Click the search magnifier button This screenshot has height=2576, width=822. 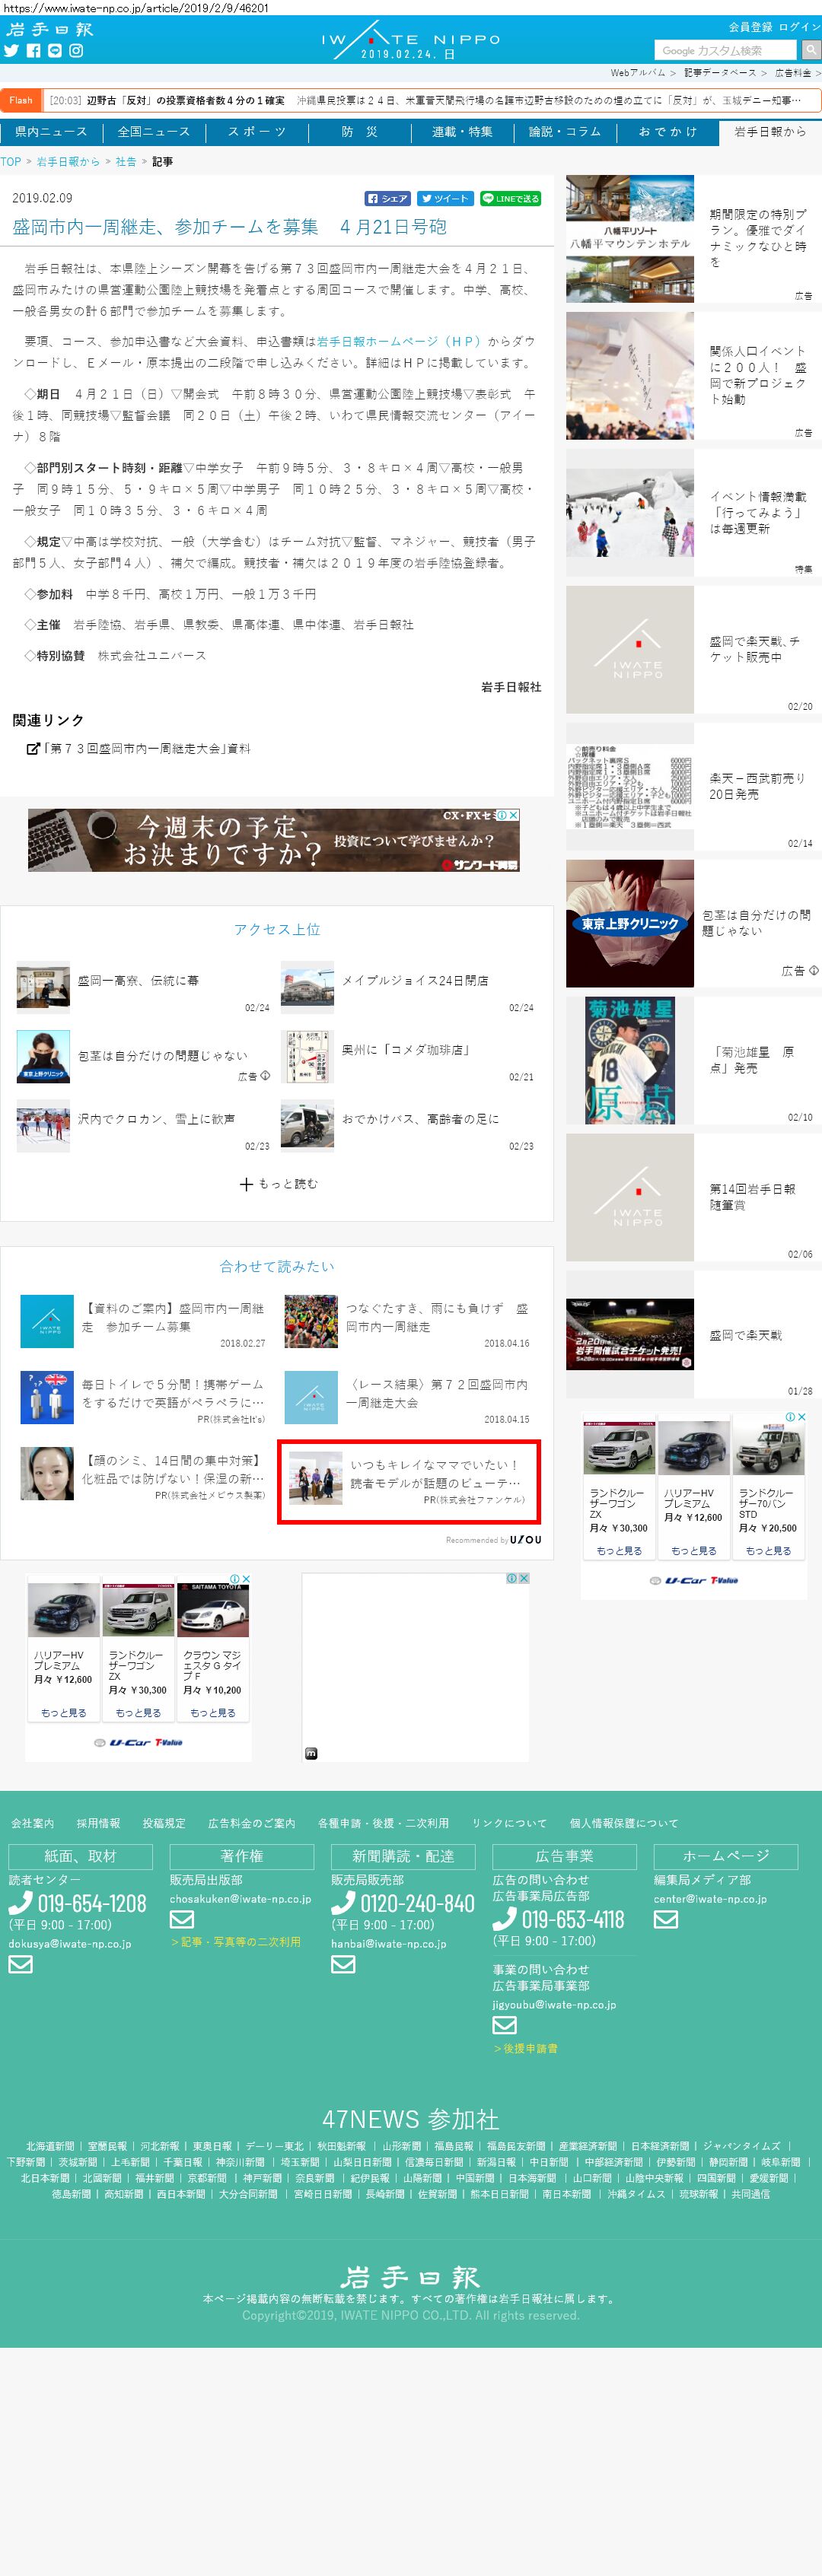point(810,50)
